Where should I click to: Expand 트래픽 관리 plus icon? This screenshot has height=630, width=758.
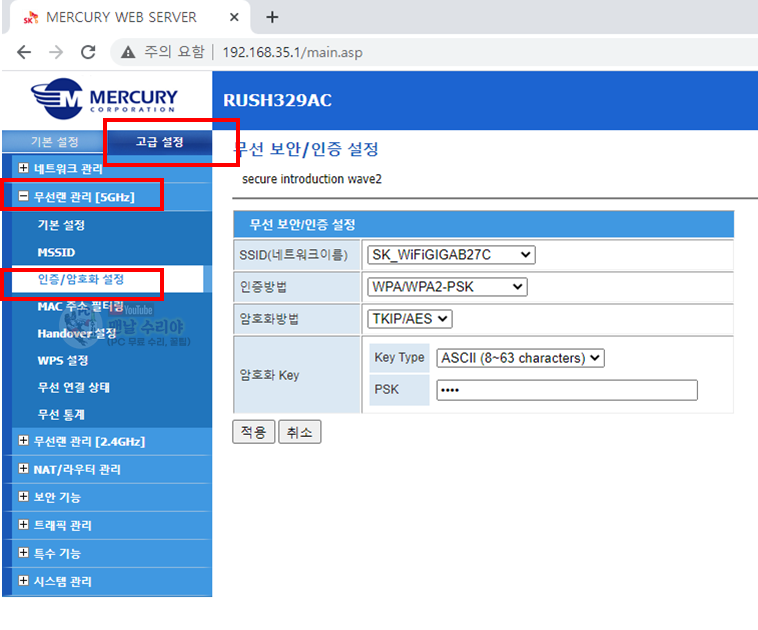23,525
